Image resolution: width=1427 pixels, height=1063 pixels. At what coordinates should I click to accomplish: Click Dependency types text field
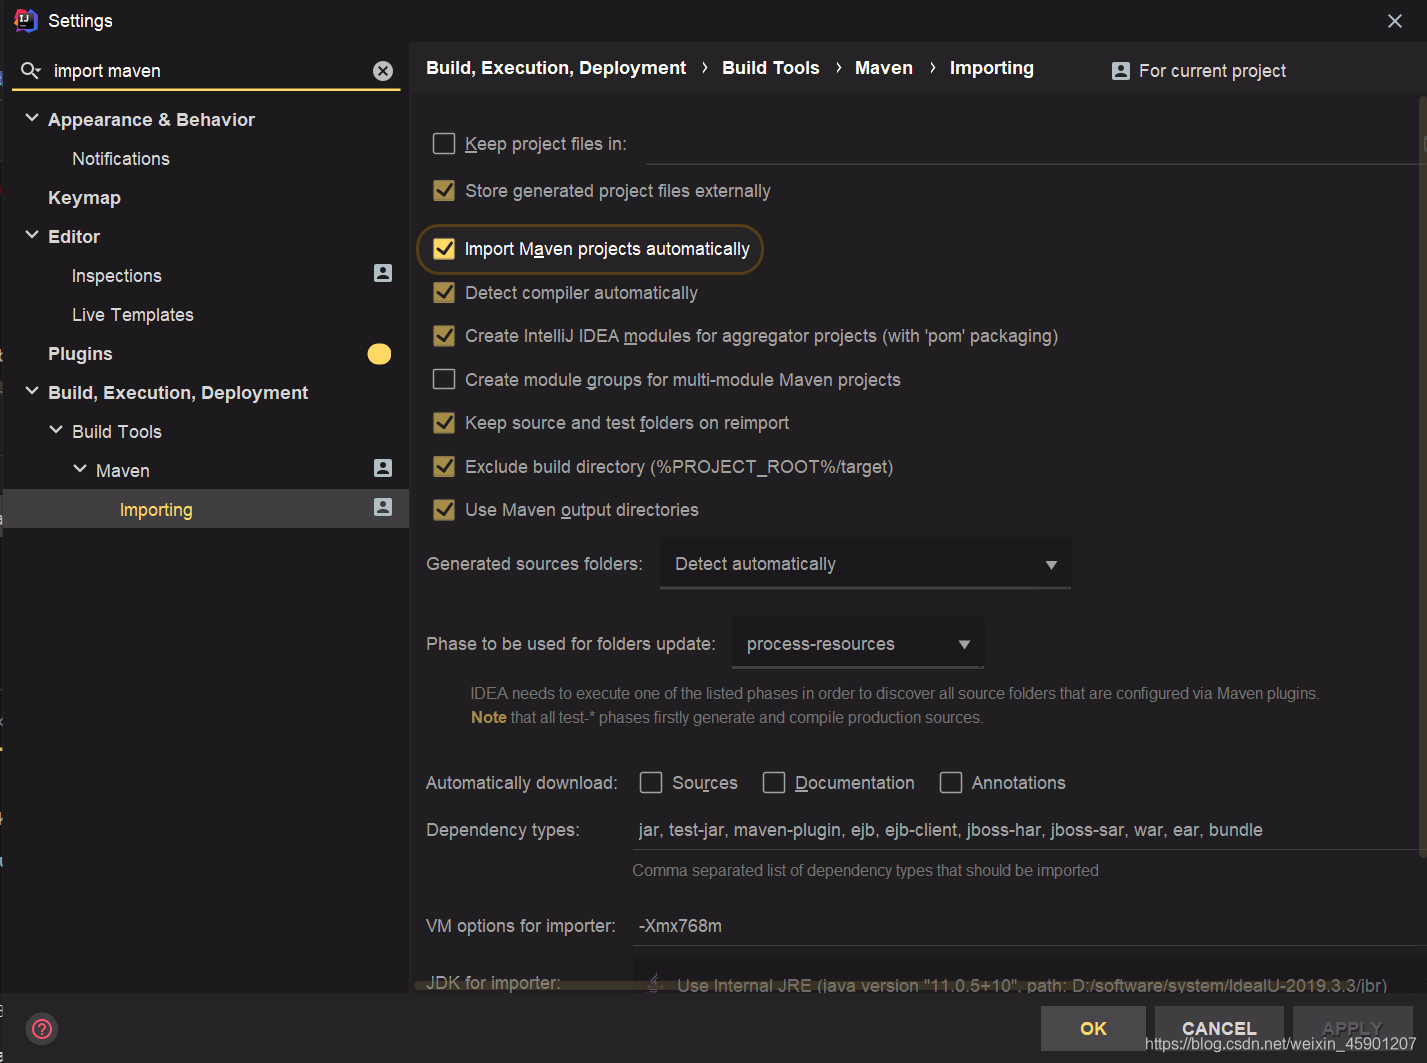click(x=1030, y=830)
